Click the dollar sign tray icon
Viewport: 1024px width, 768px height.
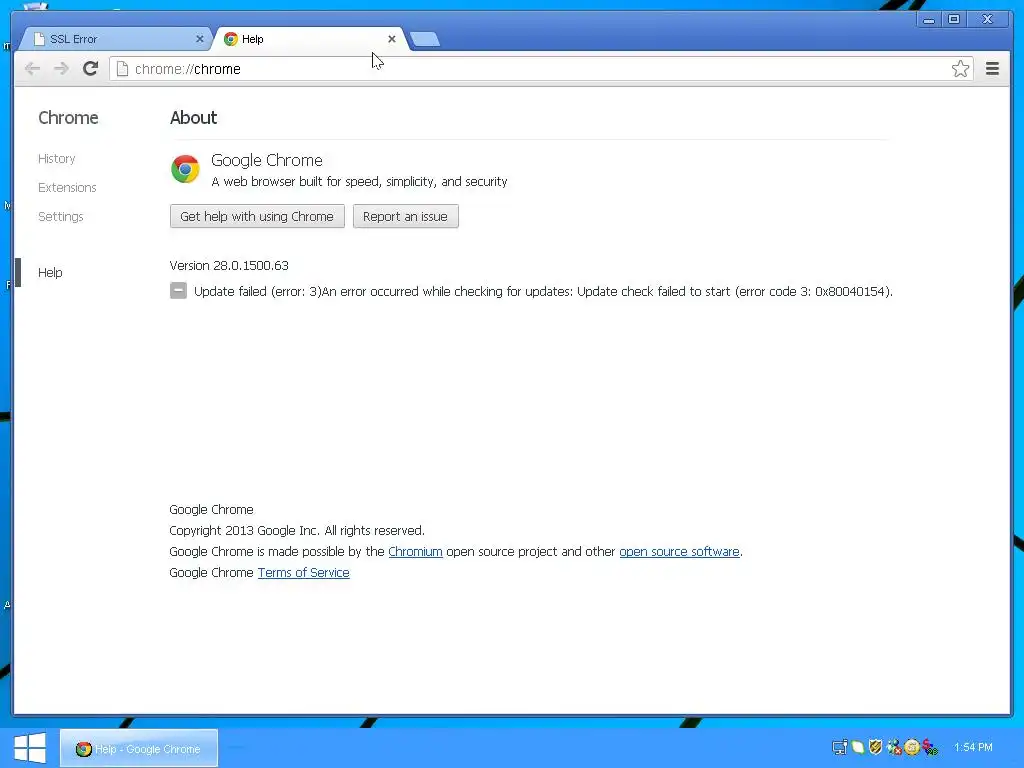click(930, 747)
